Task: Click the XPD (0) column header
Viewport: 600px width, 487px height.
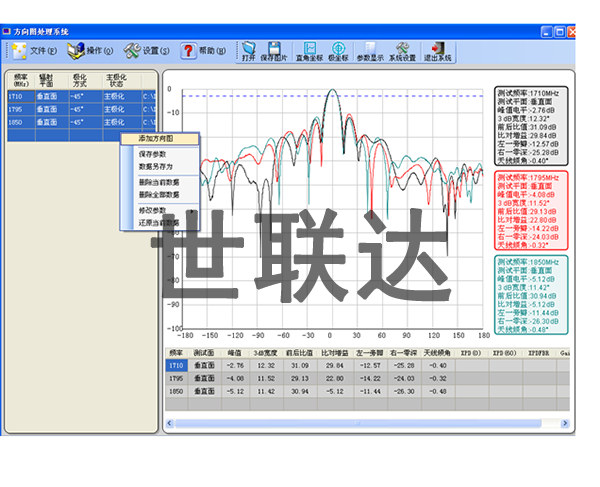Action: pos(472,353)
